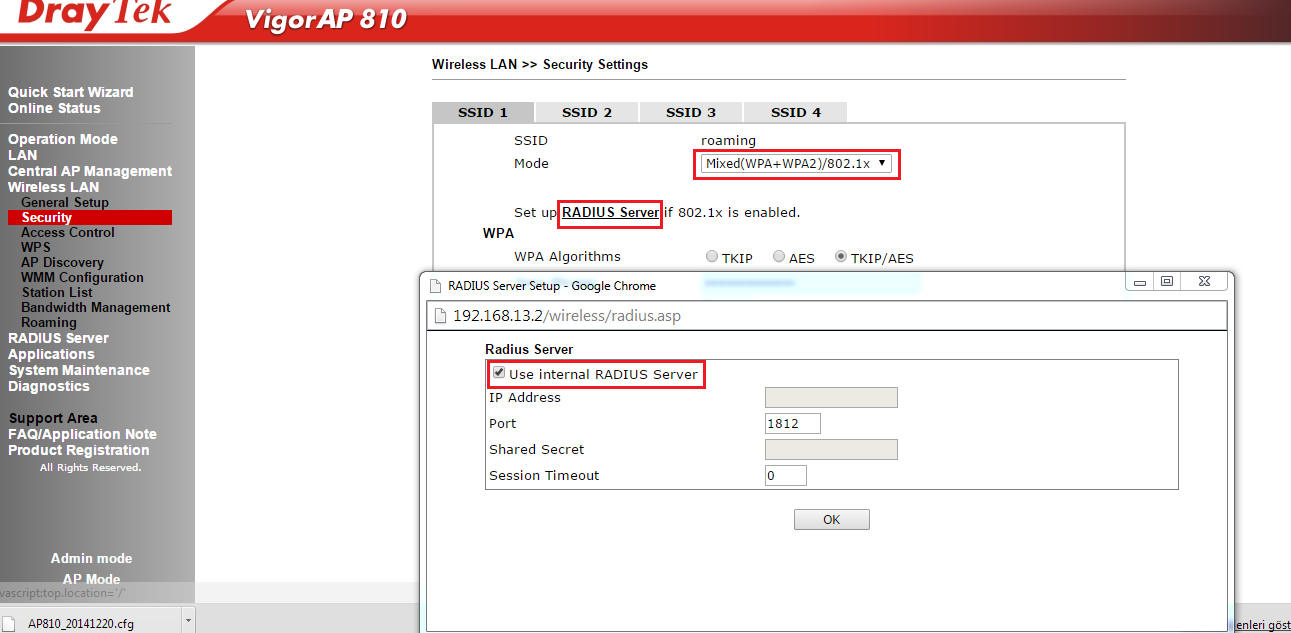Click the page icon in the popup address bar
The height and width of the screenshot is (633, 1291).
pos(441,316)
